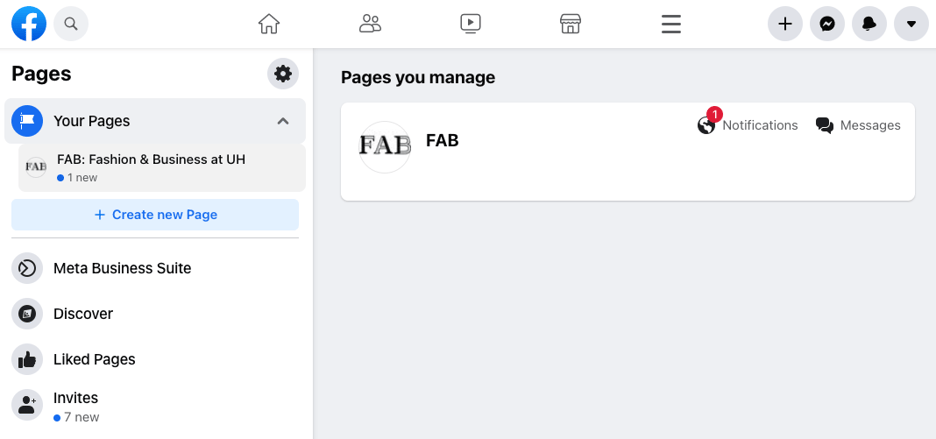Open the search magnifier icon

click(x=71, y=23)
